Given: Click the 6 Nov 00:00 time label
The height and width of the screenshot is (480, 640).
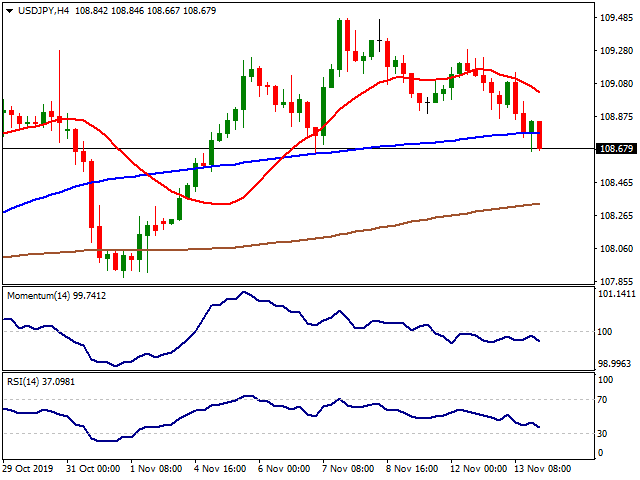Looking at the screenshot, I should [x=284, y=469].
